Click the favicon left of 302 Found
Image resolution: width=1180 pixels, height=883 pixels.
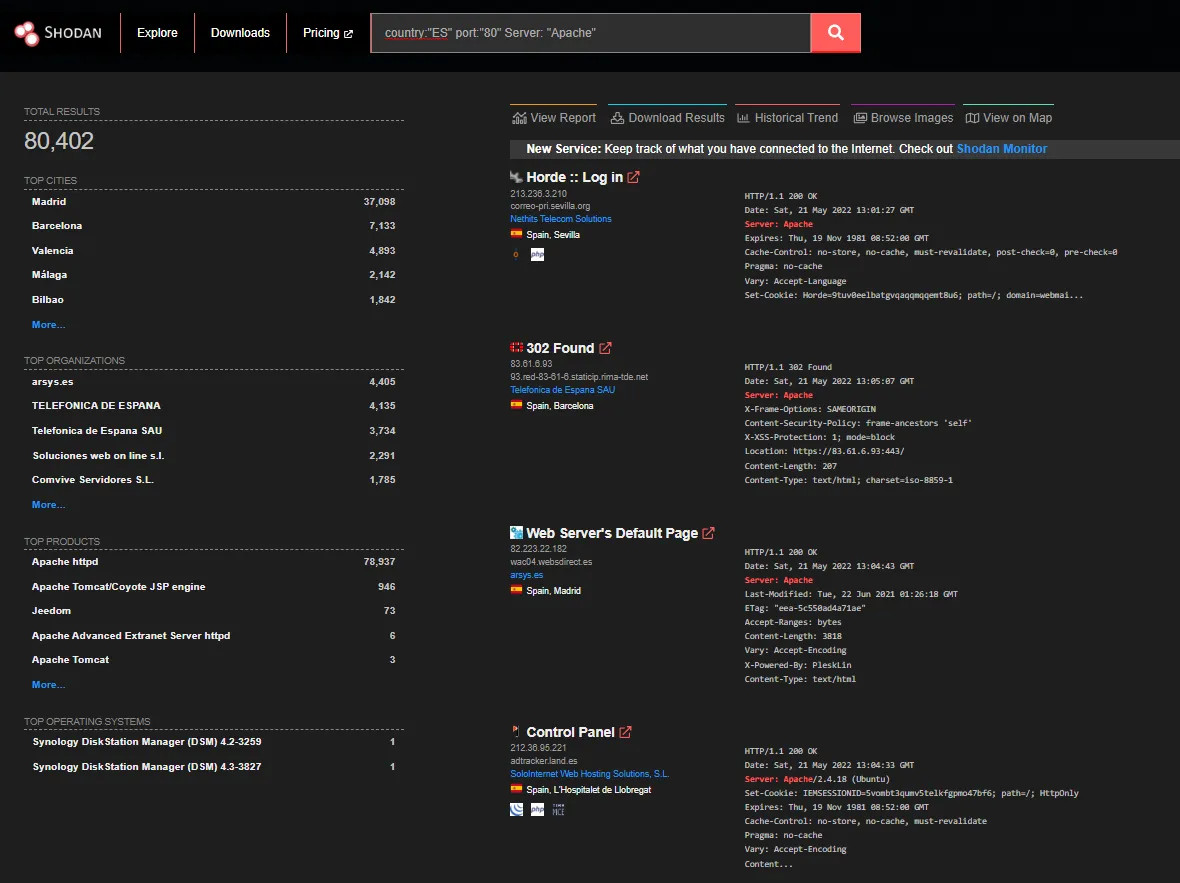point(516,348)
